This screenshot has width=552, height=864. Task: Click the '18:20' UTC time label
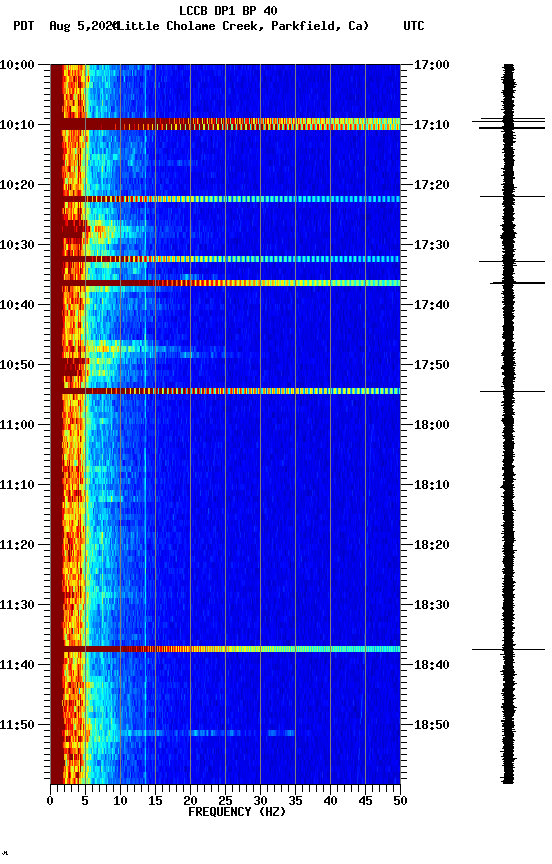431,545
